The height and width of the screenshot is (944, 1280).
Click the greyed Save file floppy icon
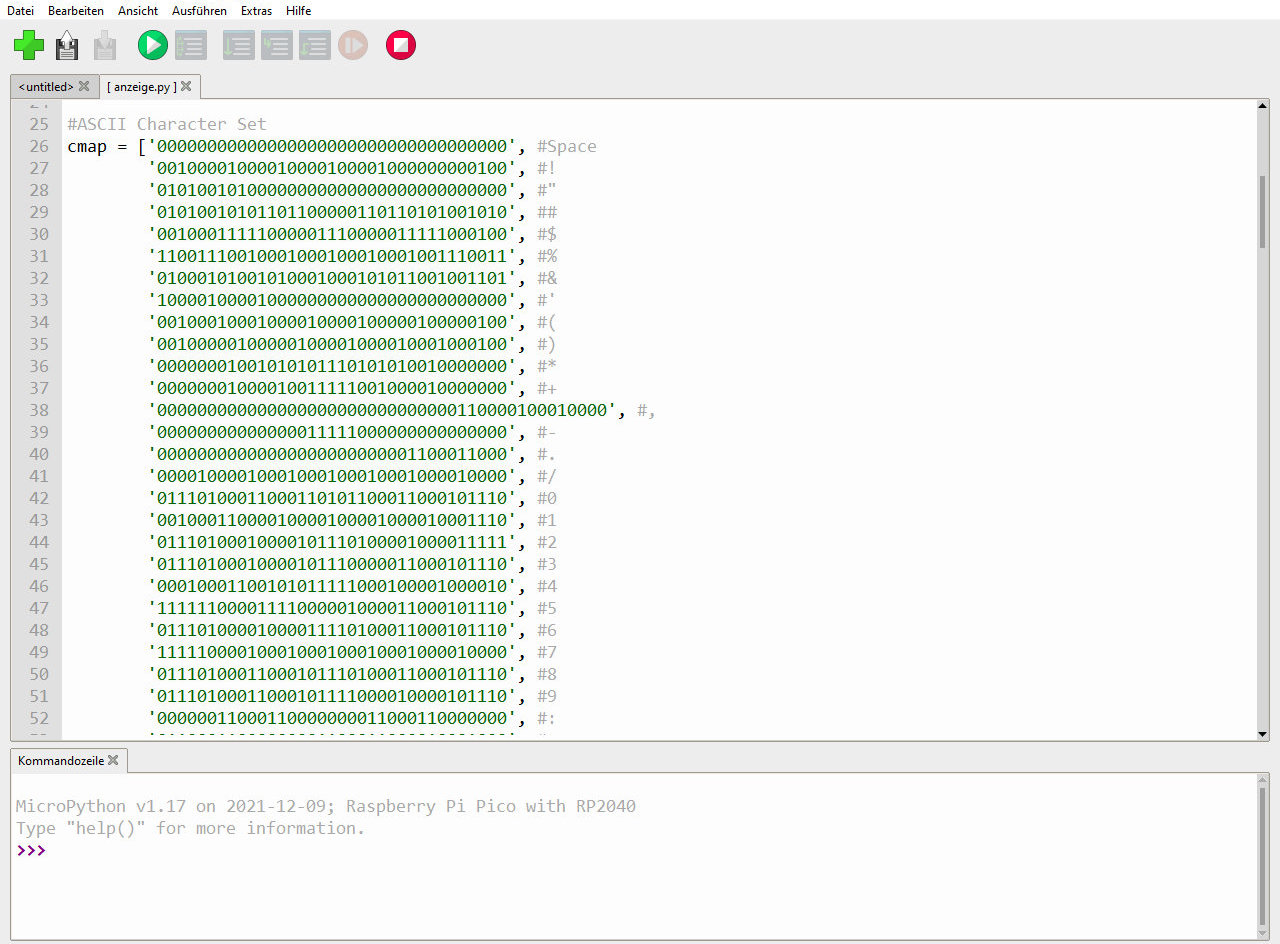click(x=105, y=45)
